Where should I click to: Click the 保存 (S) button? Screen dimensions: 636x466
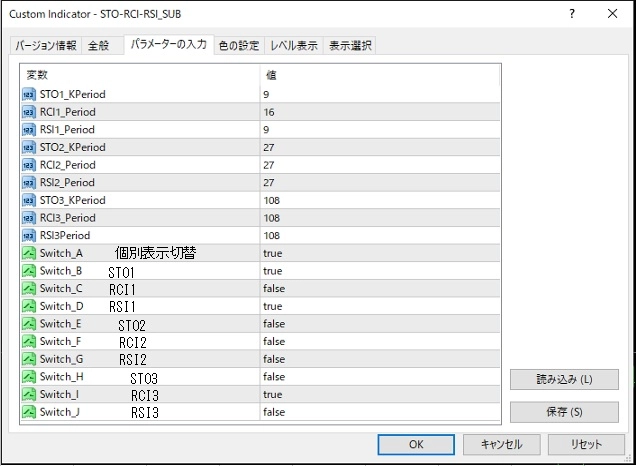(564, 412)
